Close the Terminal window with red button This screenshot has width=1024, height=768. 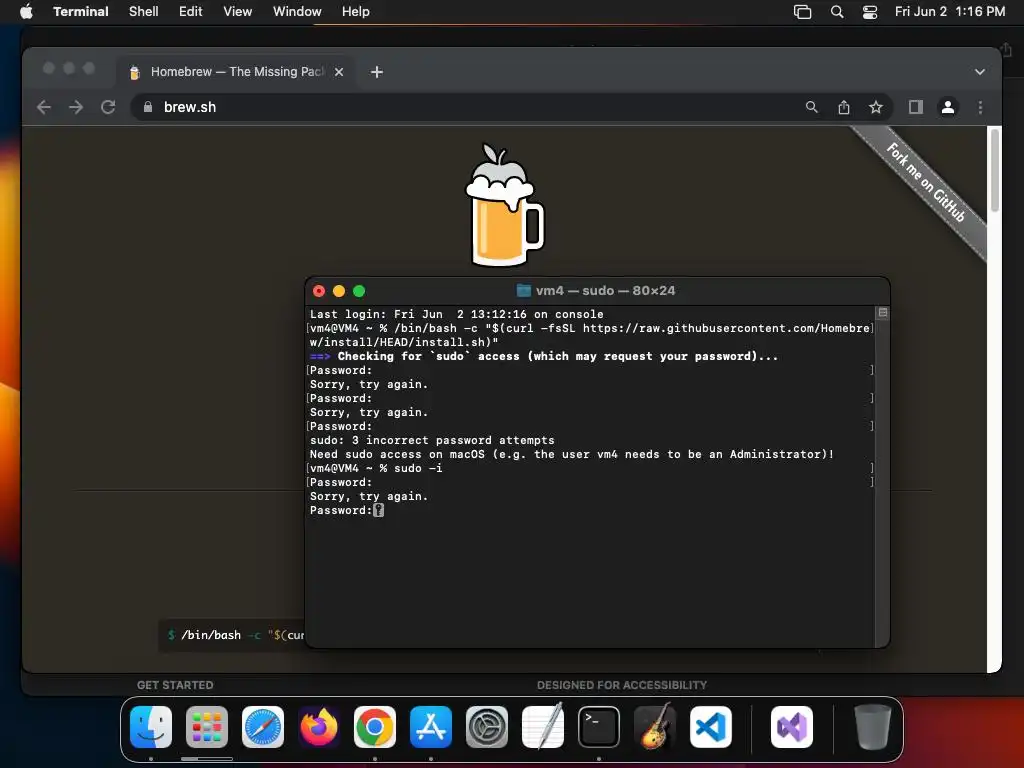pyautogui.click(x=319, y=291)
